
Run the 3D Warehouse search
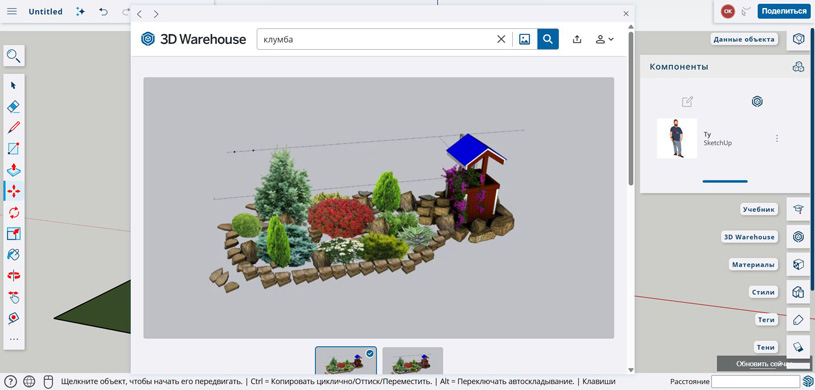click(548, 39)
